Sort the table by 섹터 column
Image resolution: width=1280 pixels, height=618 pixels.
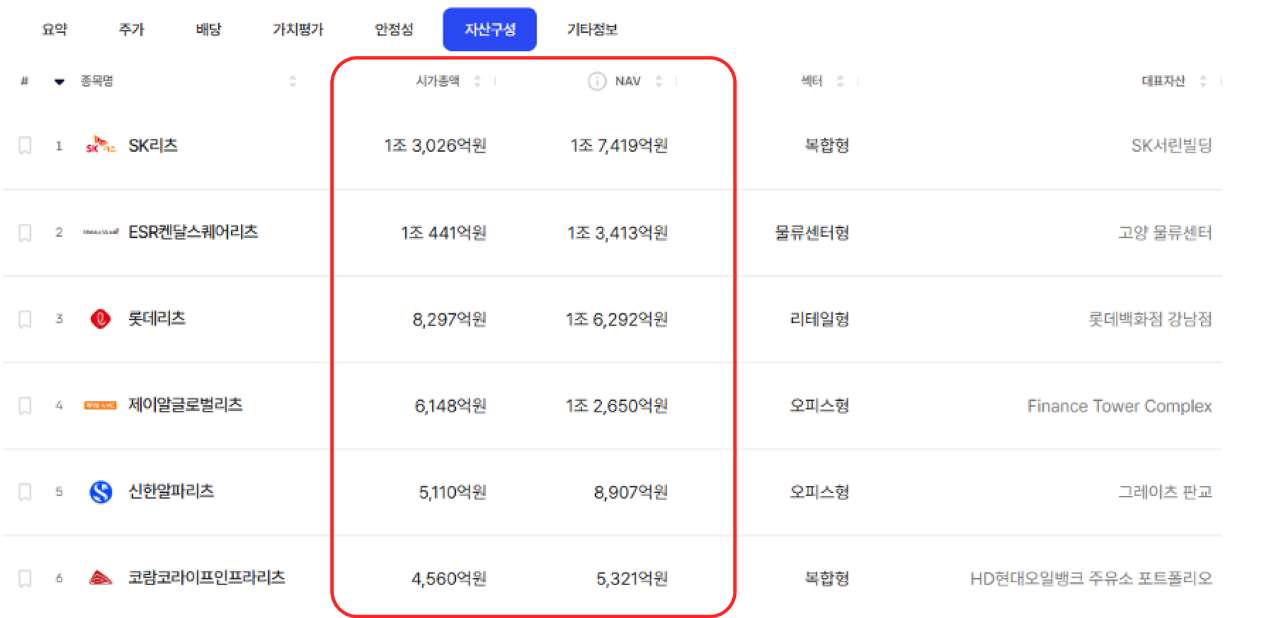pos(840,82)
